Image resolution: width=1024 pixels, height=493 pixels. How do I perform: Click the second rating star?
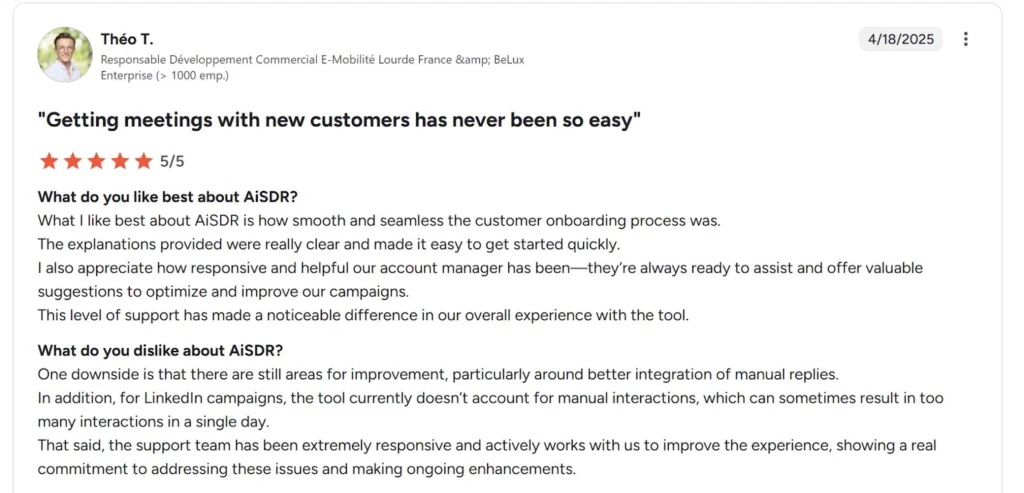(72, 161)
